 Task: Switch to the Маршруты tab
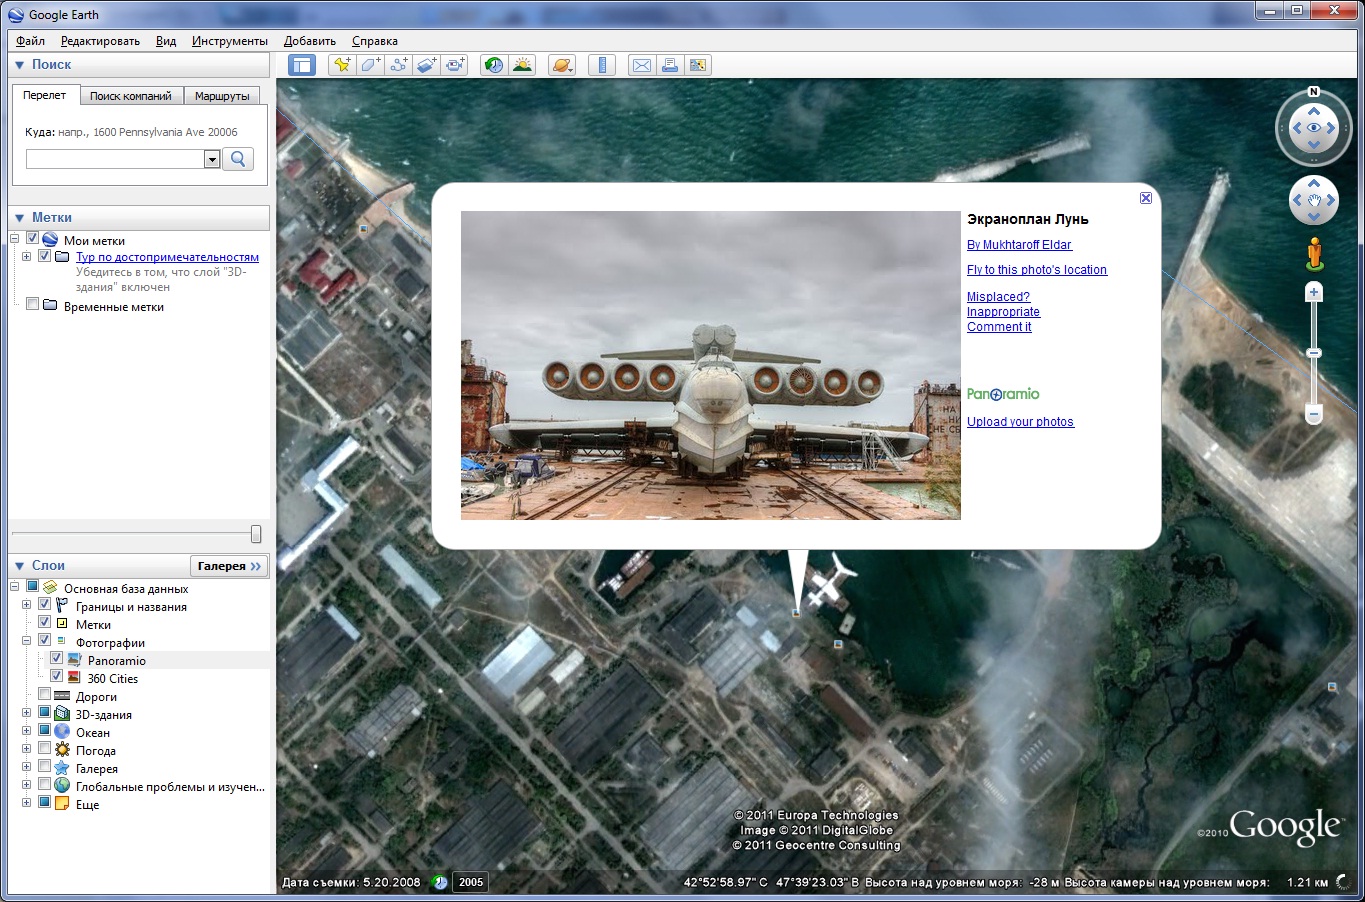pyautogui.click(x=222, y=96)
